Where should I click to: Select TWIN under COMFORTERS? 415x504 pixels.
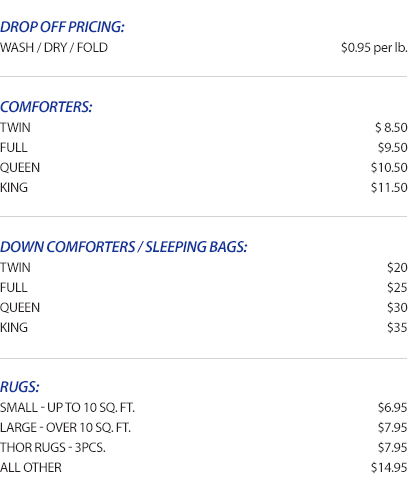pos(15,128)
